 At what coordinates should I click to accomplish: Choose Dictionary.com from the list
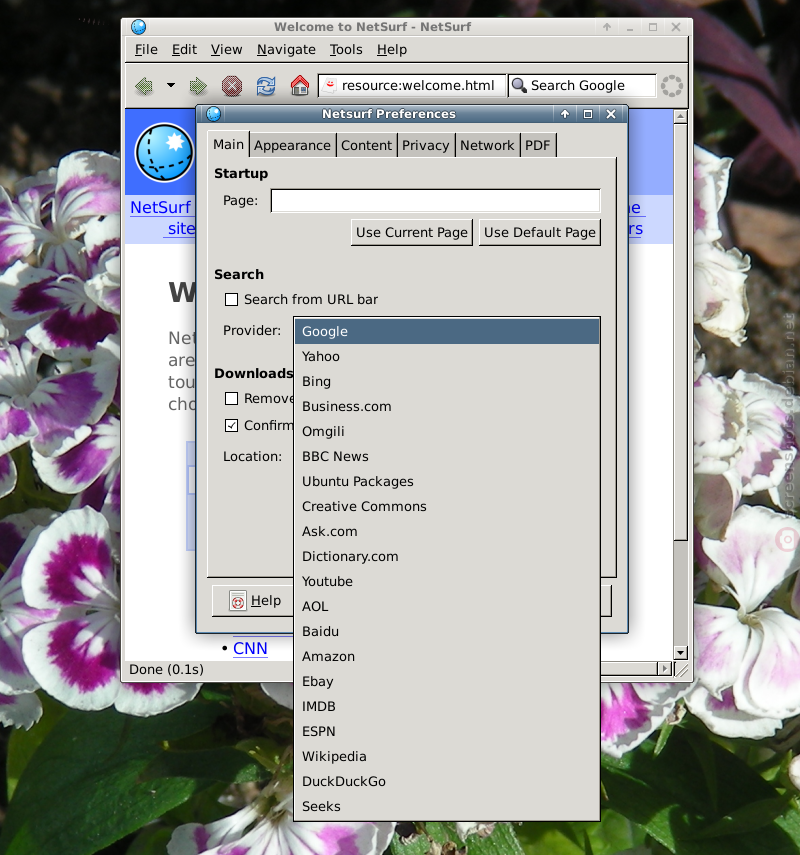pos(447,557)
